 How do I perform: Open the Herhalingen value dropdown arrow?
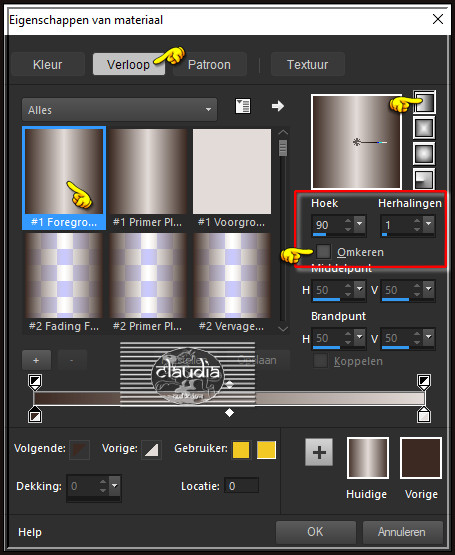(x=429, y=224)
